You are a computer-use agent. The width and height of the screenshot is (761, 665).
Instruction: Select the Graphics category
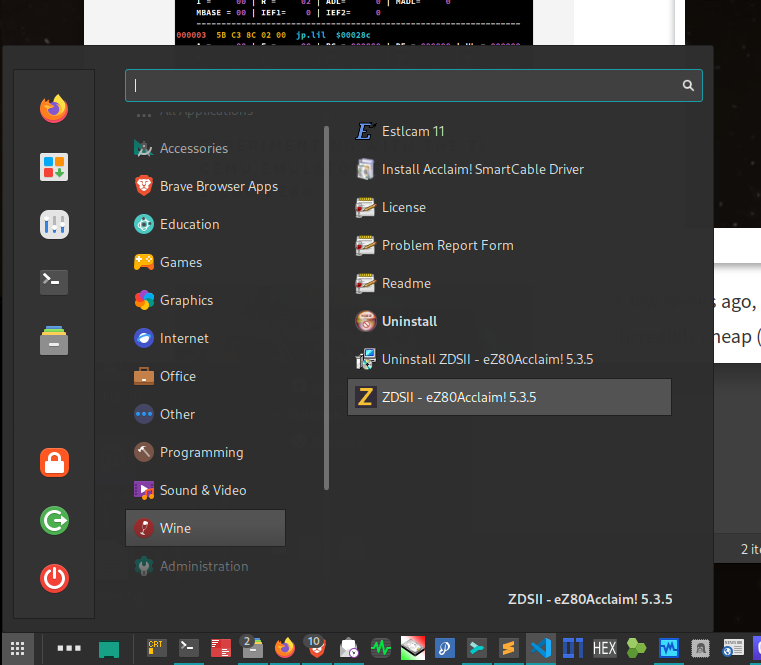coord(205,300)
